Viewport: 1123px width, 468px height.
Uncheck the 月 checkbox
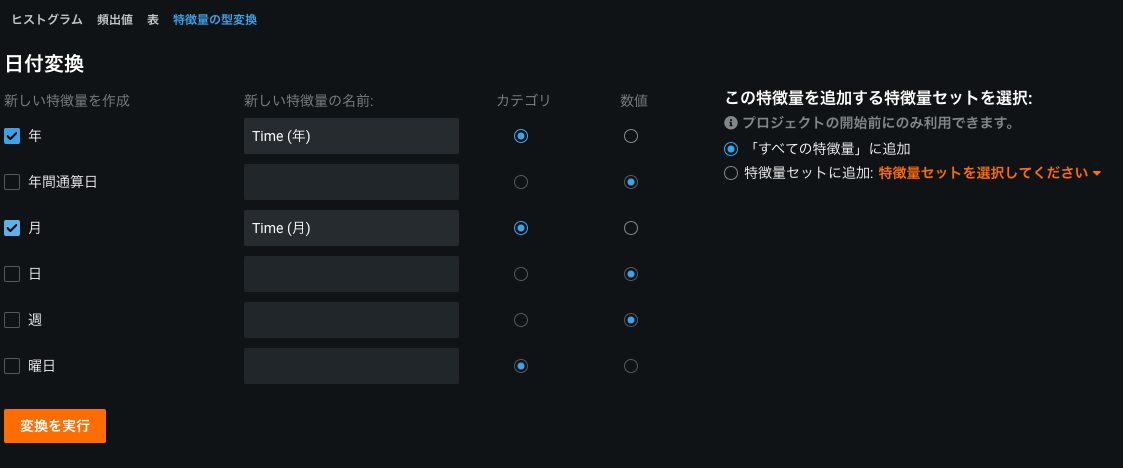coord(12,228)
